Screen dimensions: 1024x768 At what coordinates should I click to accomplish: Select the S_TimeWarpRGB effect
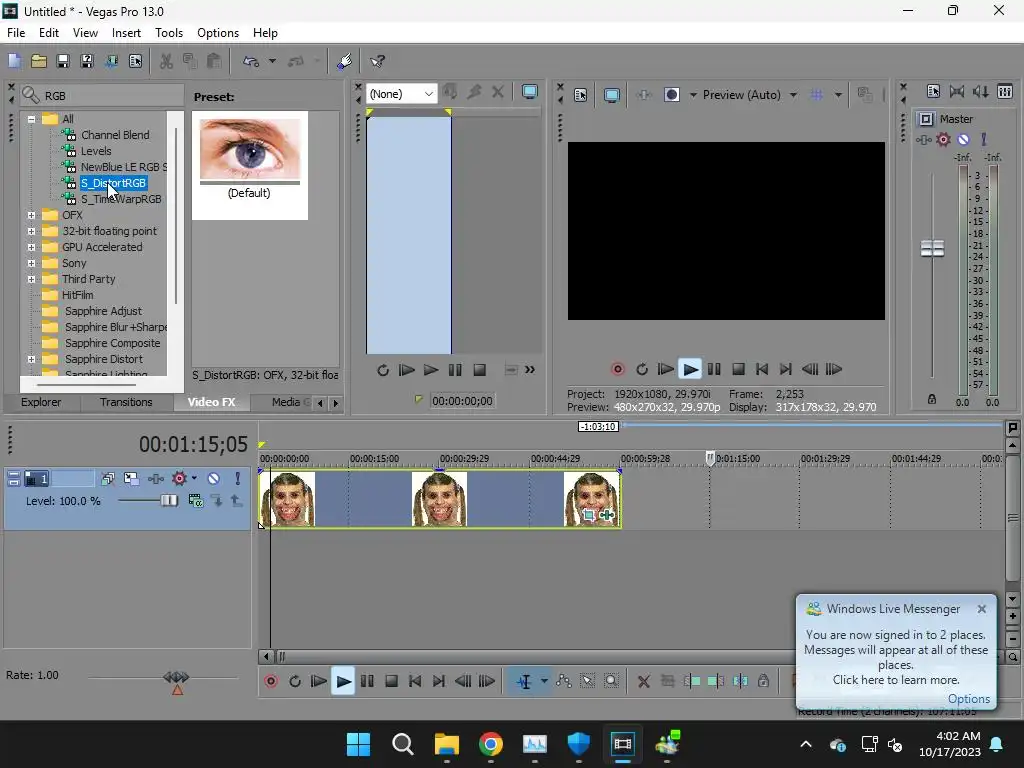[x=121, y=199]
